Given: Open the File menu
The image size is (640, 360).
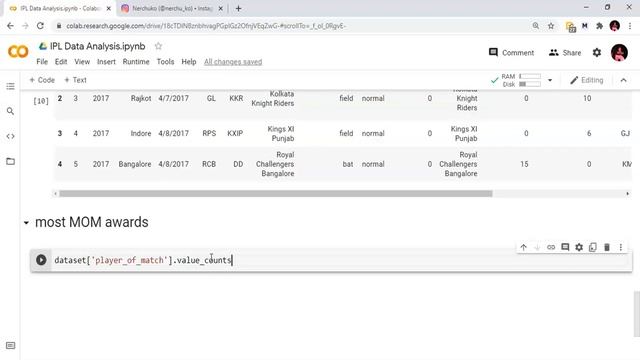Looking at the screenshot, I should 42,62.
